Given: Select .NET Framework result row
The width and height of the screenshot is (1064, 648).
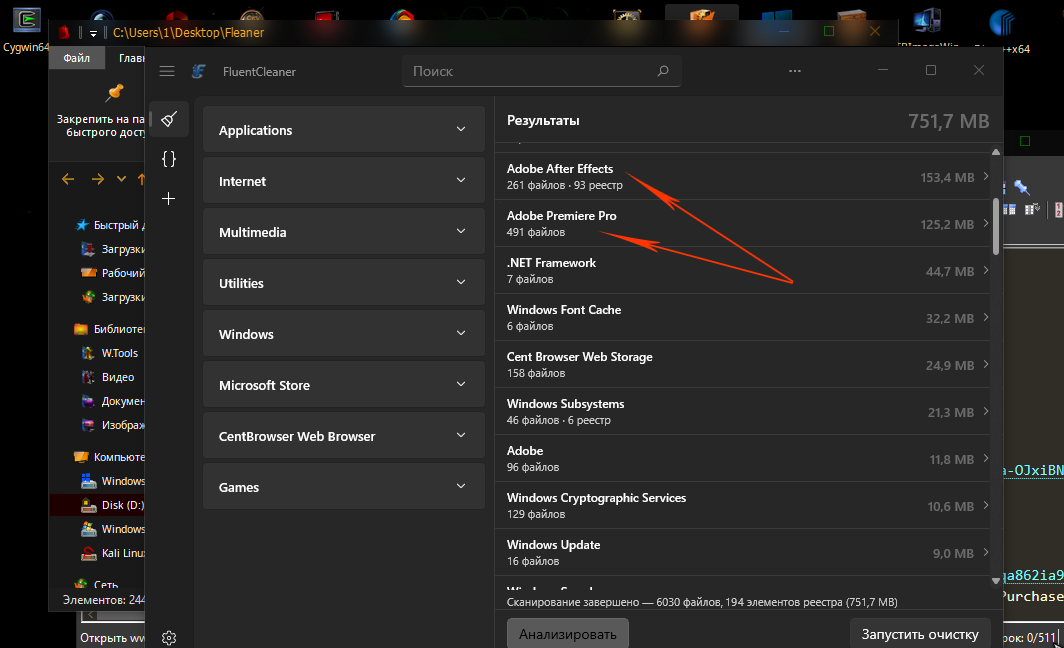Looking at the screenshot, I should tap(742, 270).
